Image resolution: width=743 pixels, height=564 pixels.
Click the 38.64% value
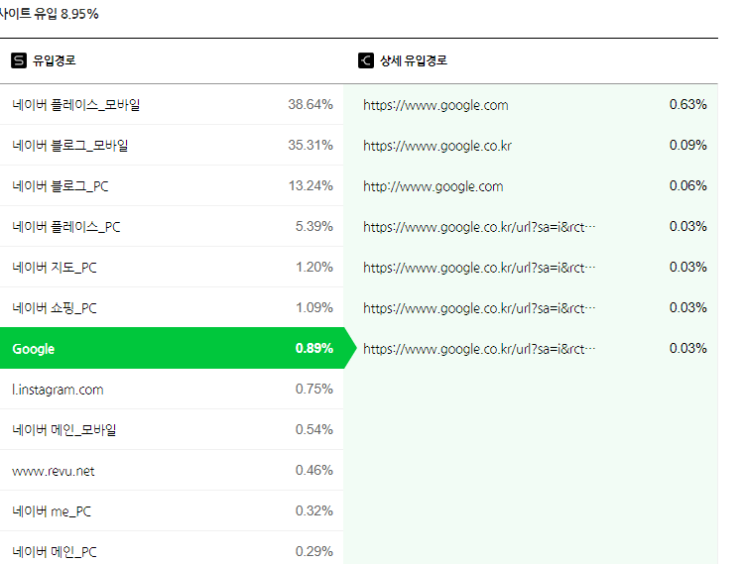pyautogui.click(x=310, y=104)
